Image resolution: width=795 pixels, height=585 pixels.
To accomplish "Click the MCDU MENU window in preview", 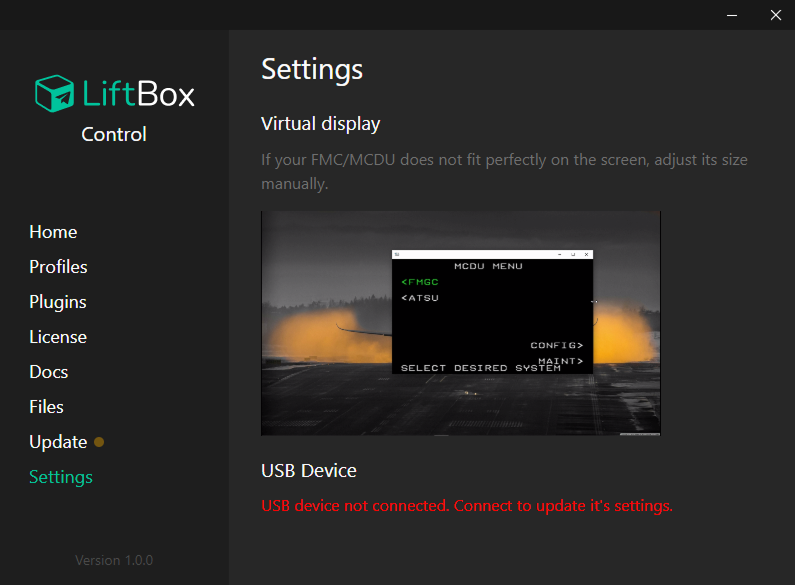I will [492, 312].
